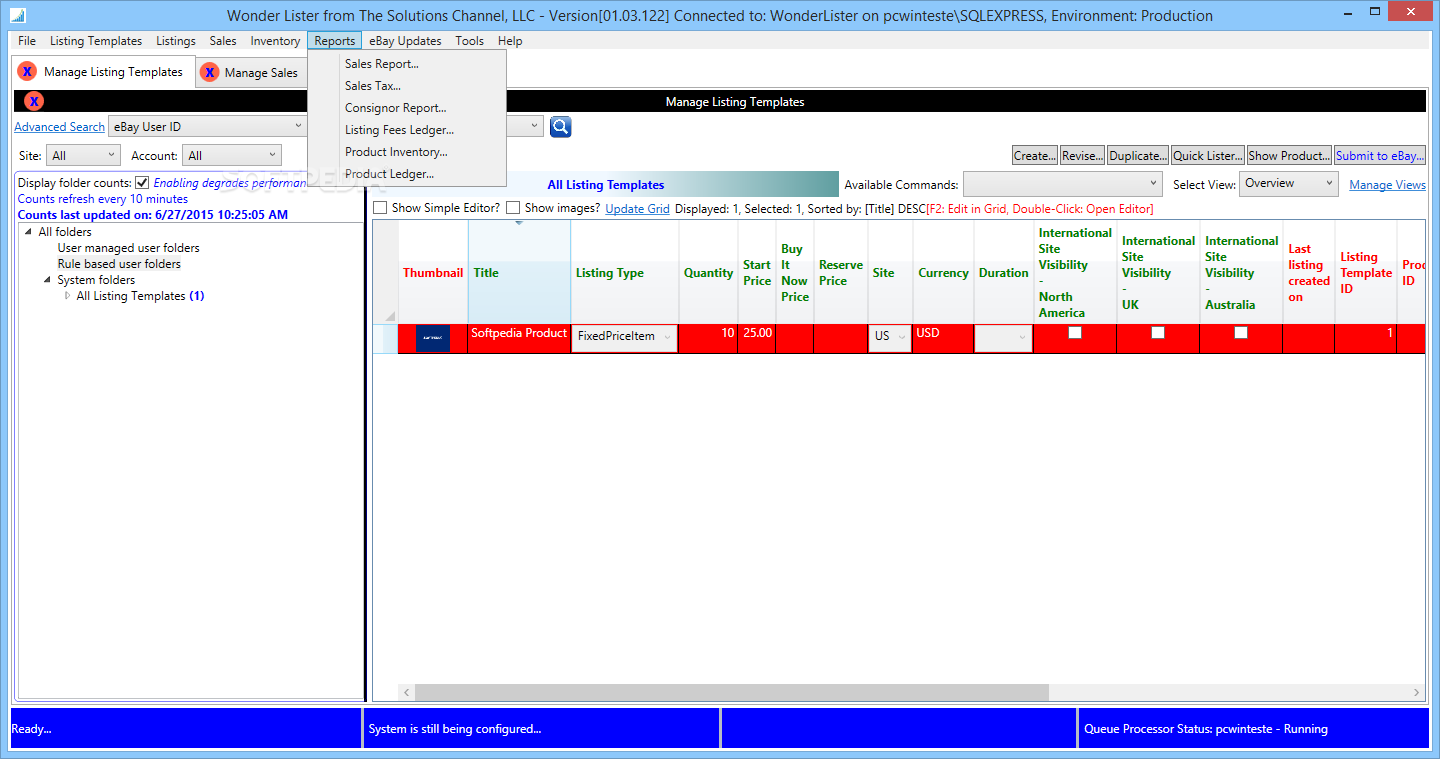Choose Sales Report from the Reports menu
This screenshot has width=1440, height=759.
407,64
